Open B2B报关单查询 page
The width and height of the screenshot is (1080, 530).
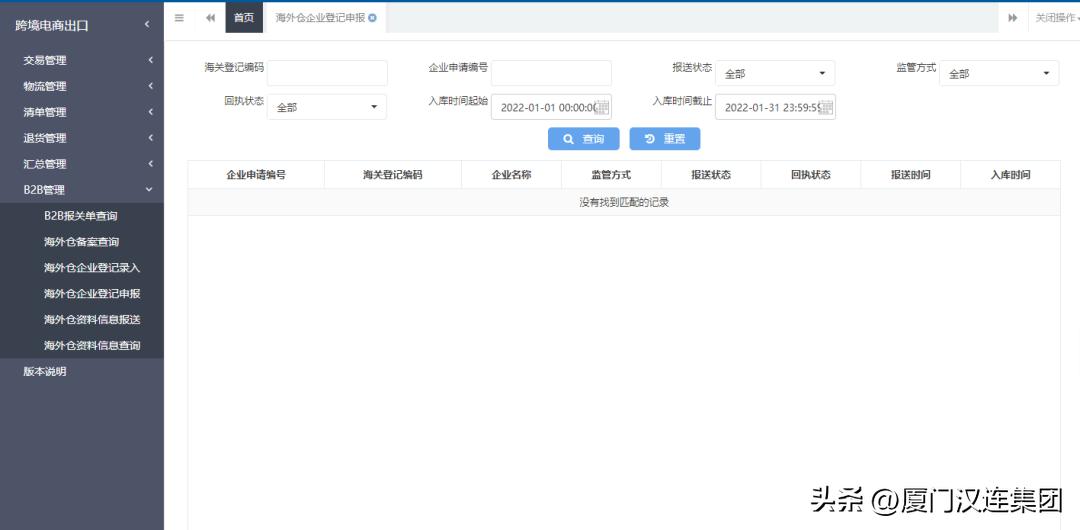click(81, 216)
